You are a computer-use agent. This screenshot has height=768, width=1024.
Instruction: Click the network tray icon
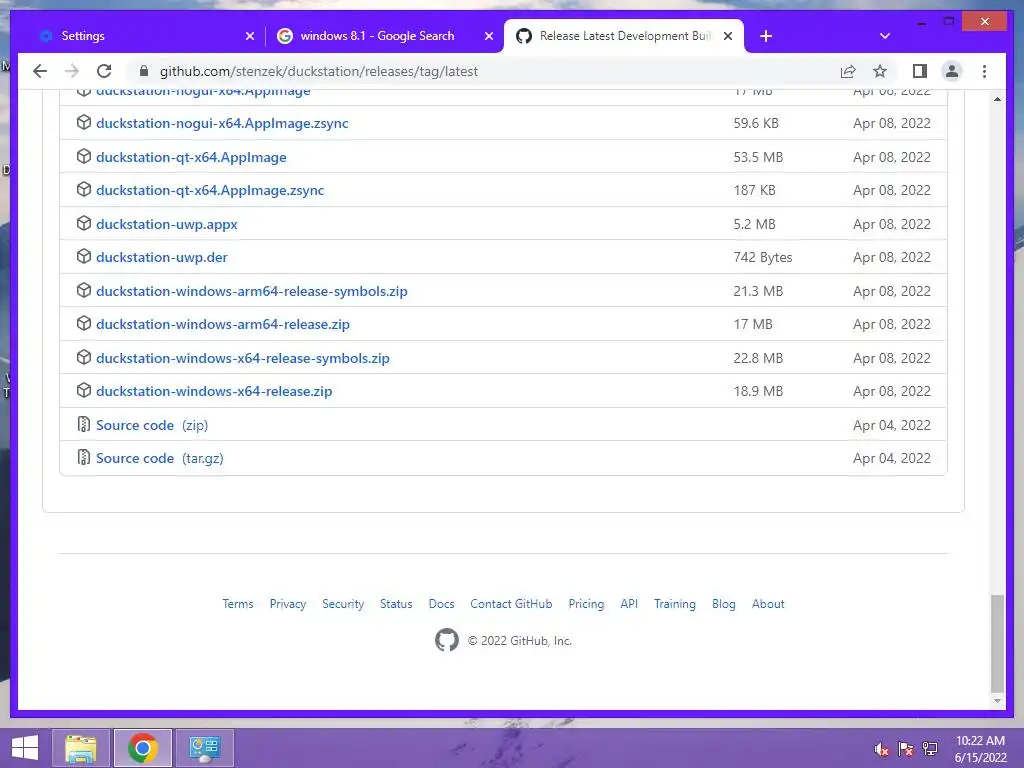[930, 749]
